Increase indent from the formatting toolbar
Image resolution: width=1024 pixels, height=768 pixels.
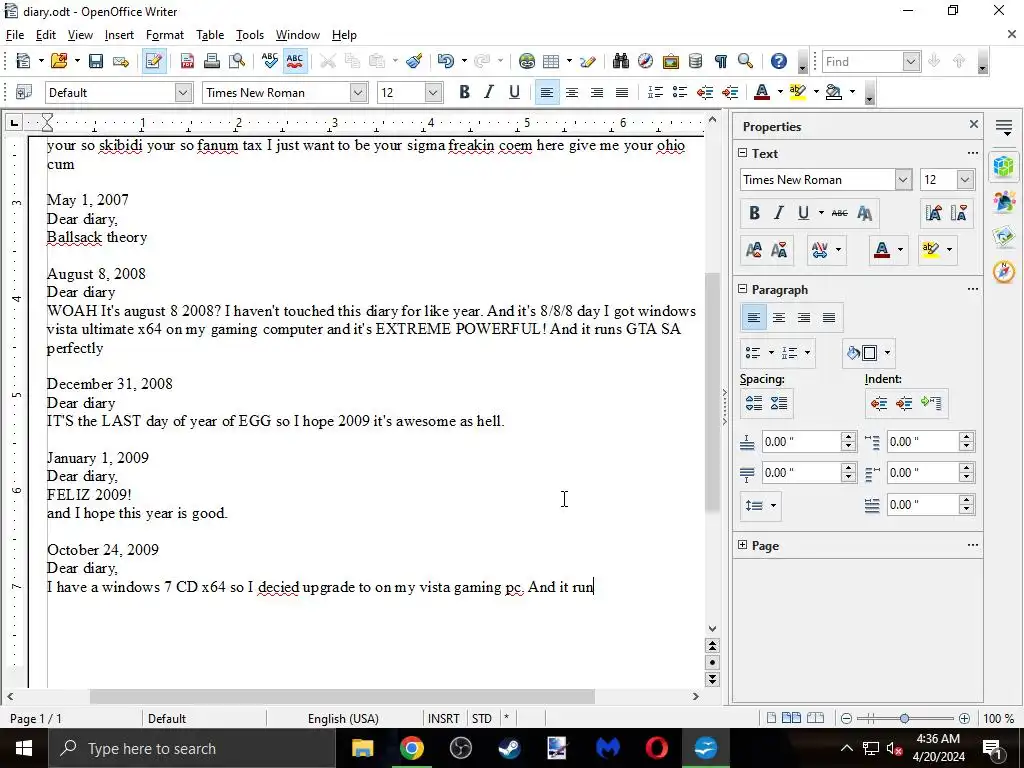point(729,93)
